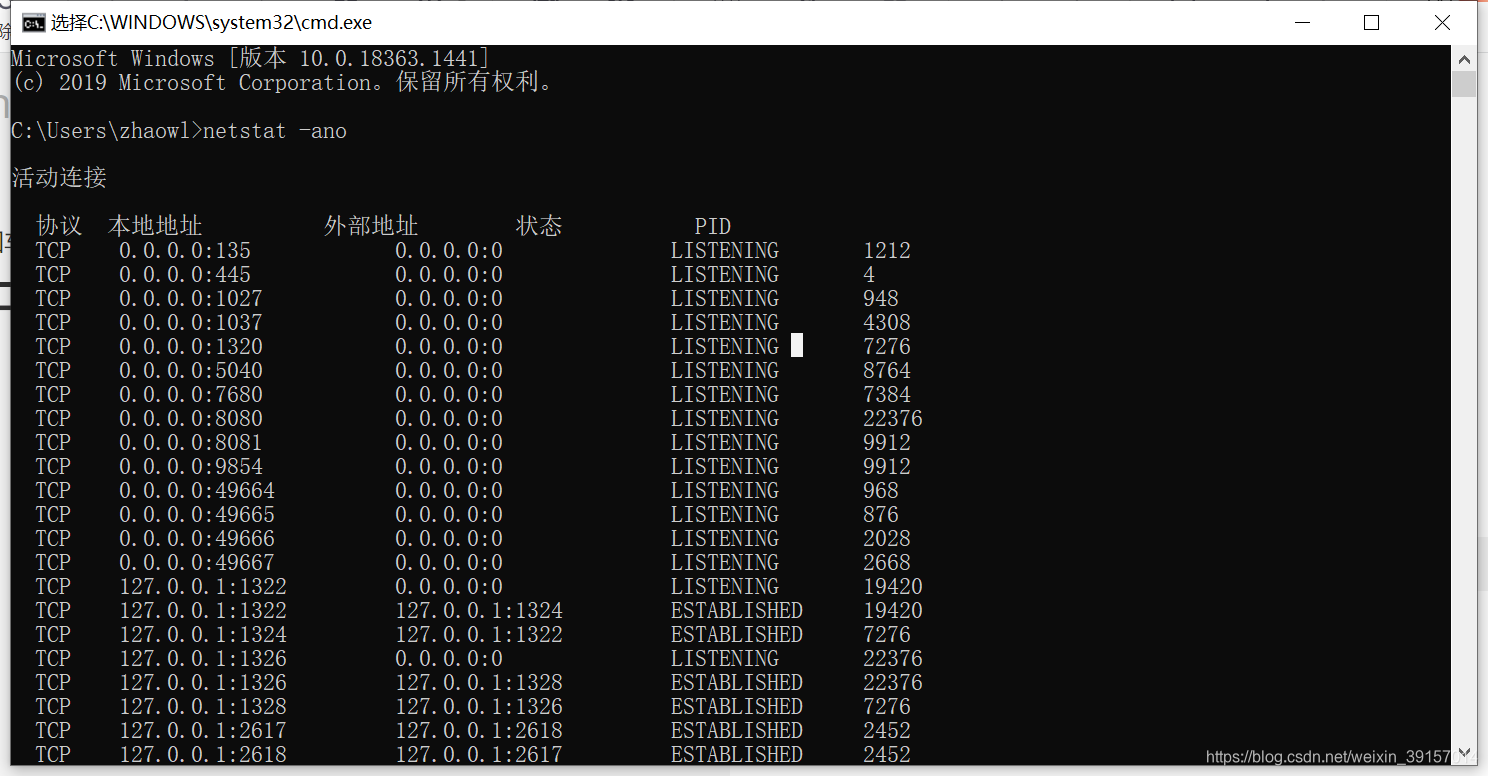This screenshot has width=1488, height=776.
Task: Click the window title text cmd.exe
Action: tap(211, 22)
